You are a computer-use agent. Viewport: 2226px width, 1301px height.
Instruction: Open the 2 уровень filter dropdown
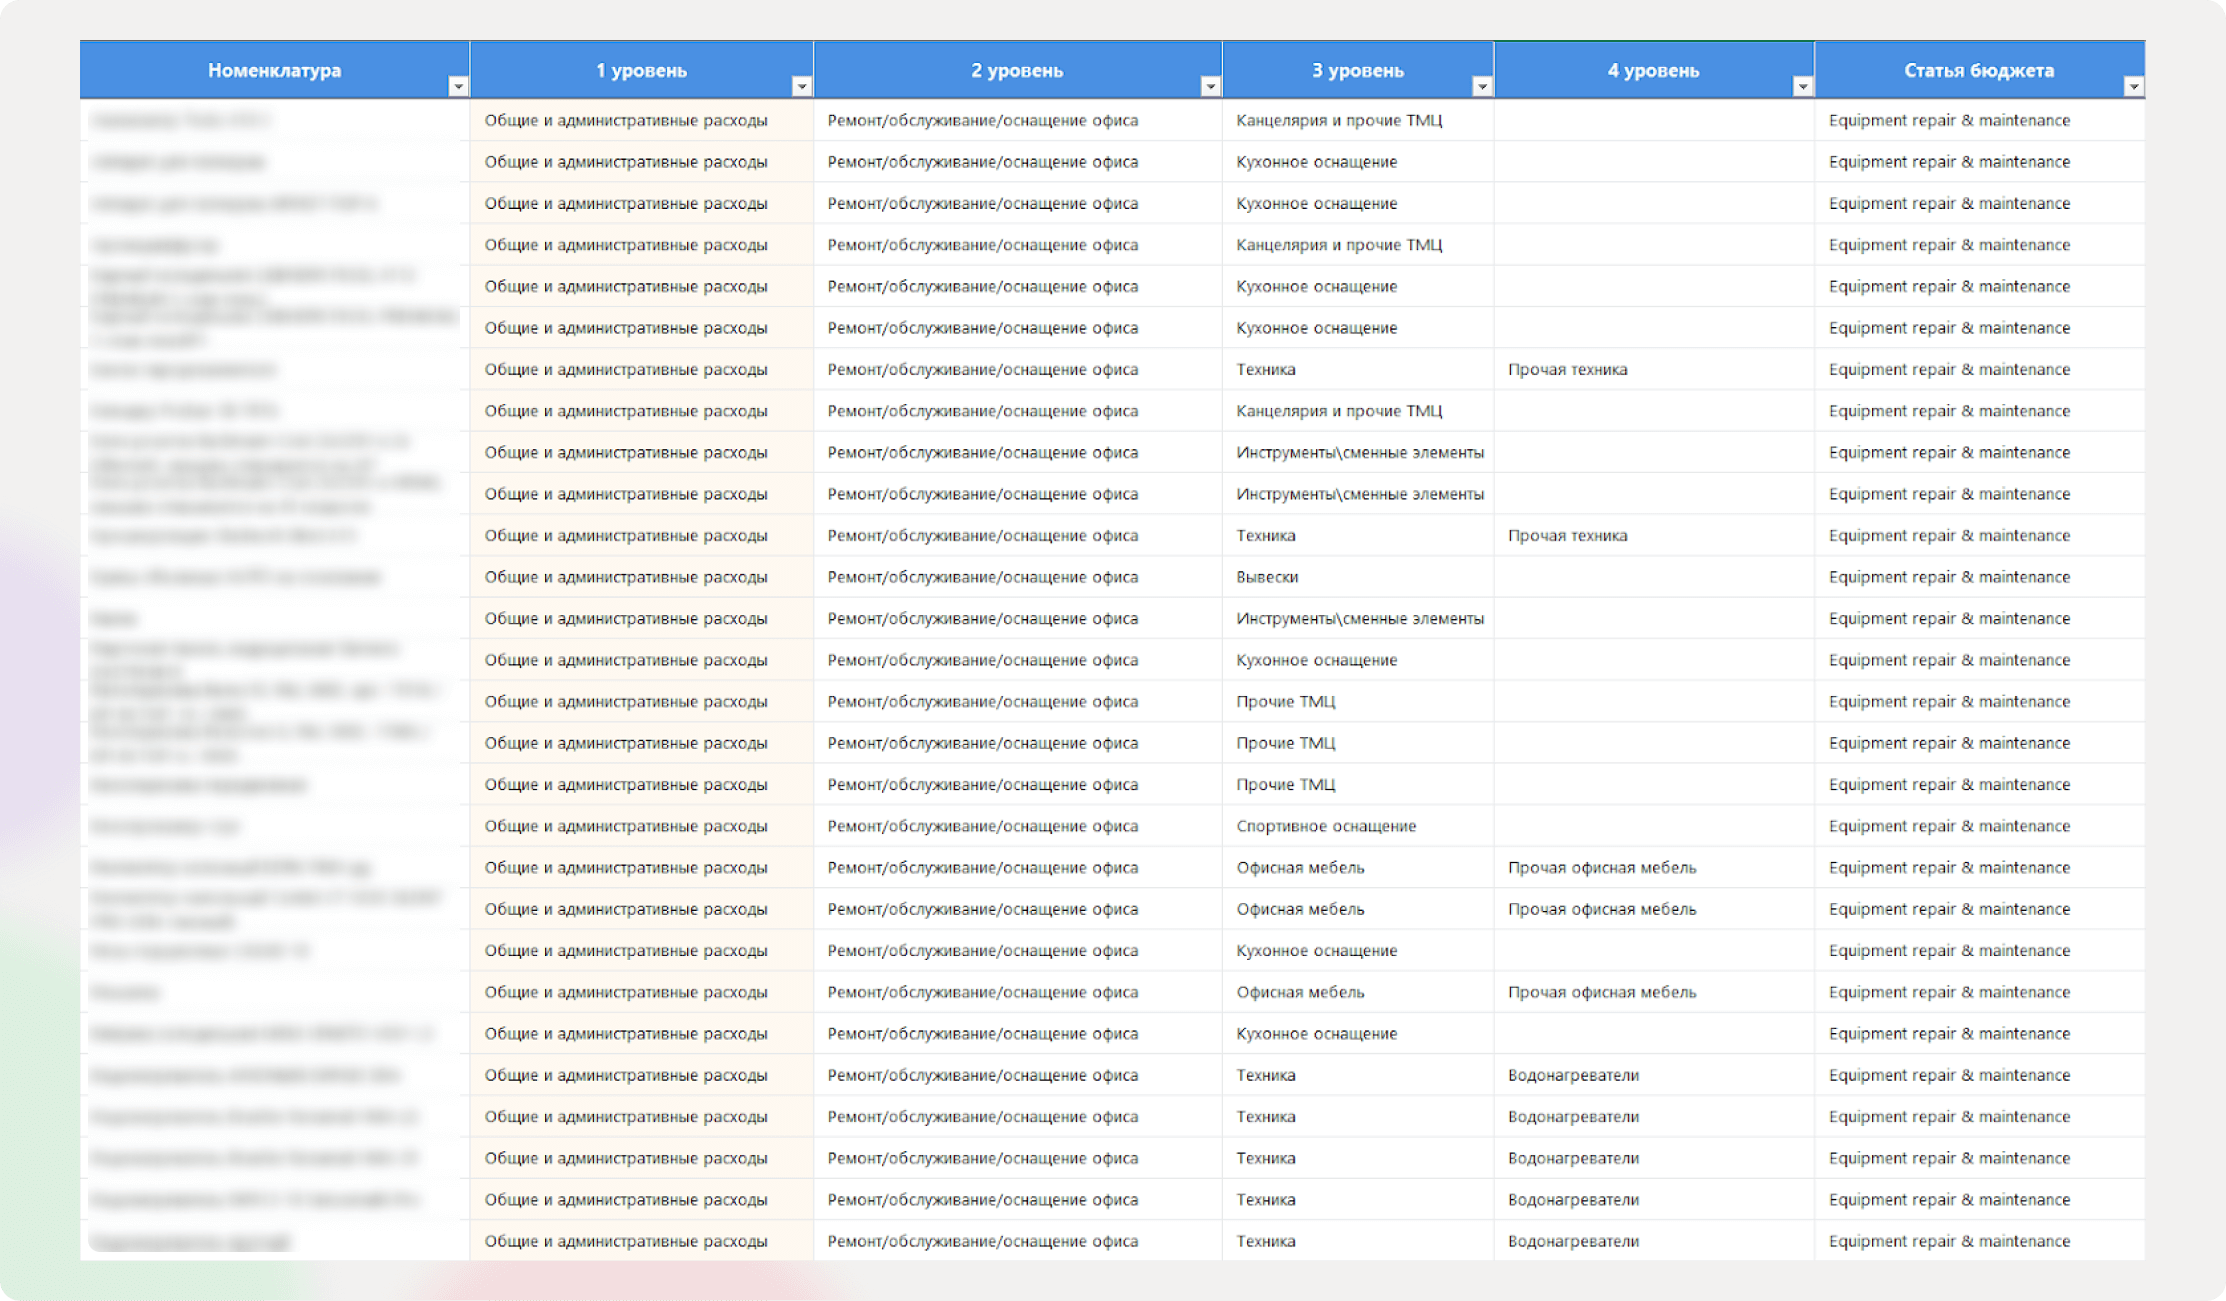(x=1210, y=87)
